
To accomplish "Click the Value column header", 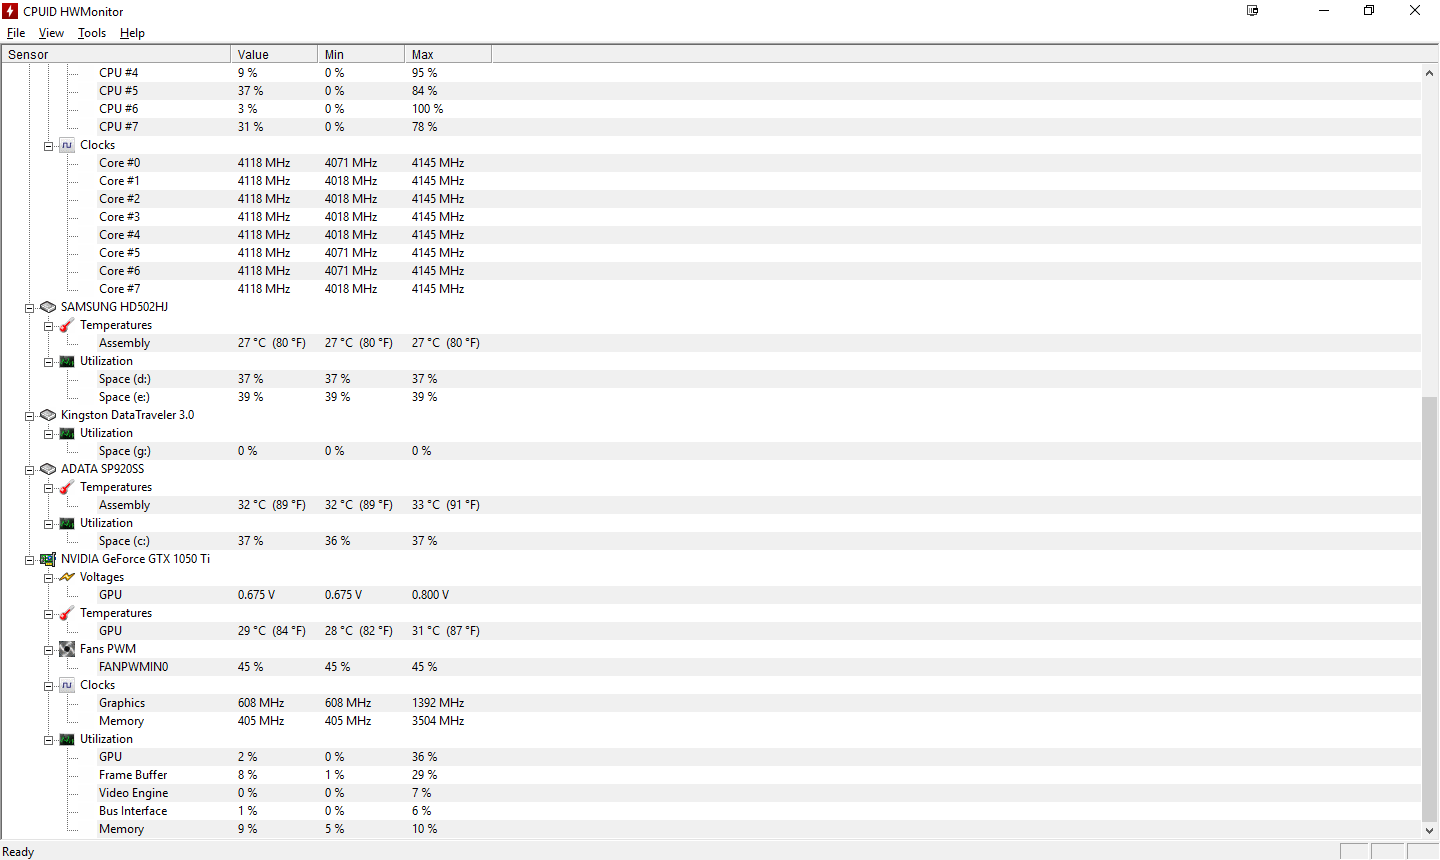I will pyautogui.click(x=274, y=54).
